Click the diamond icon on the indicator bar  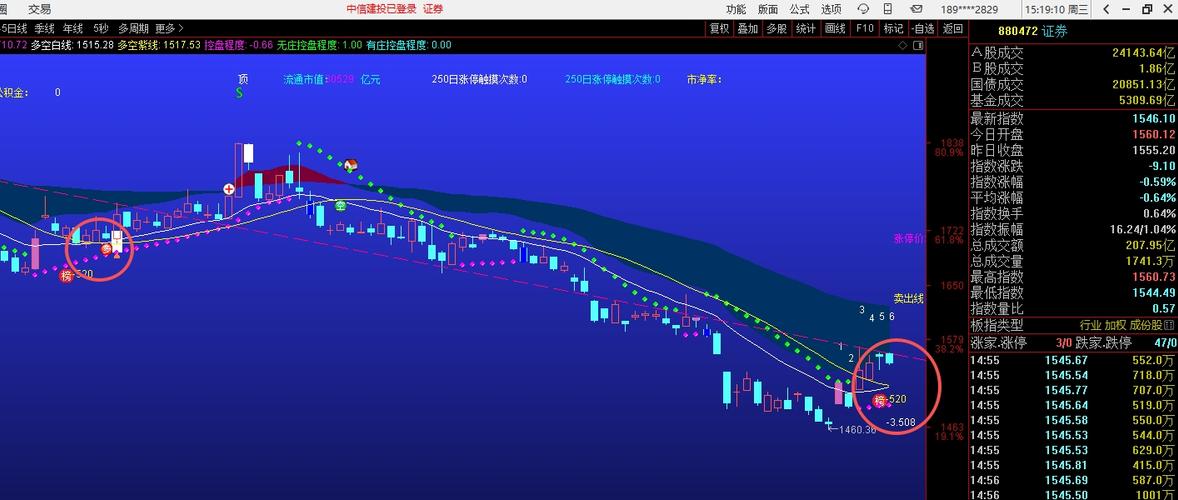pos(903,45)
